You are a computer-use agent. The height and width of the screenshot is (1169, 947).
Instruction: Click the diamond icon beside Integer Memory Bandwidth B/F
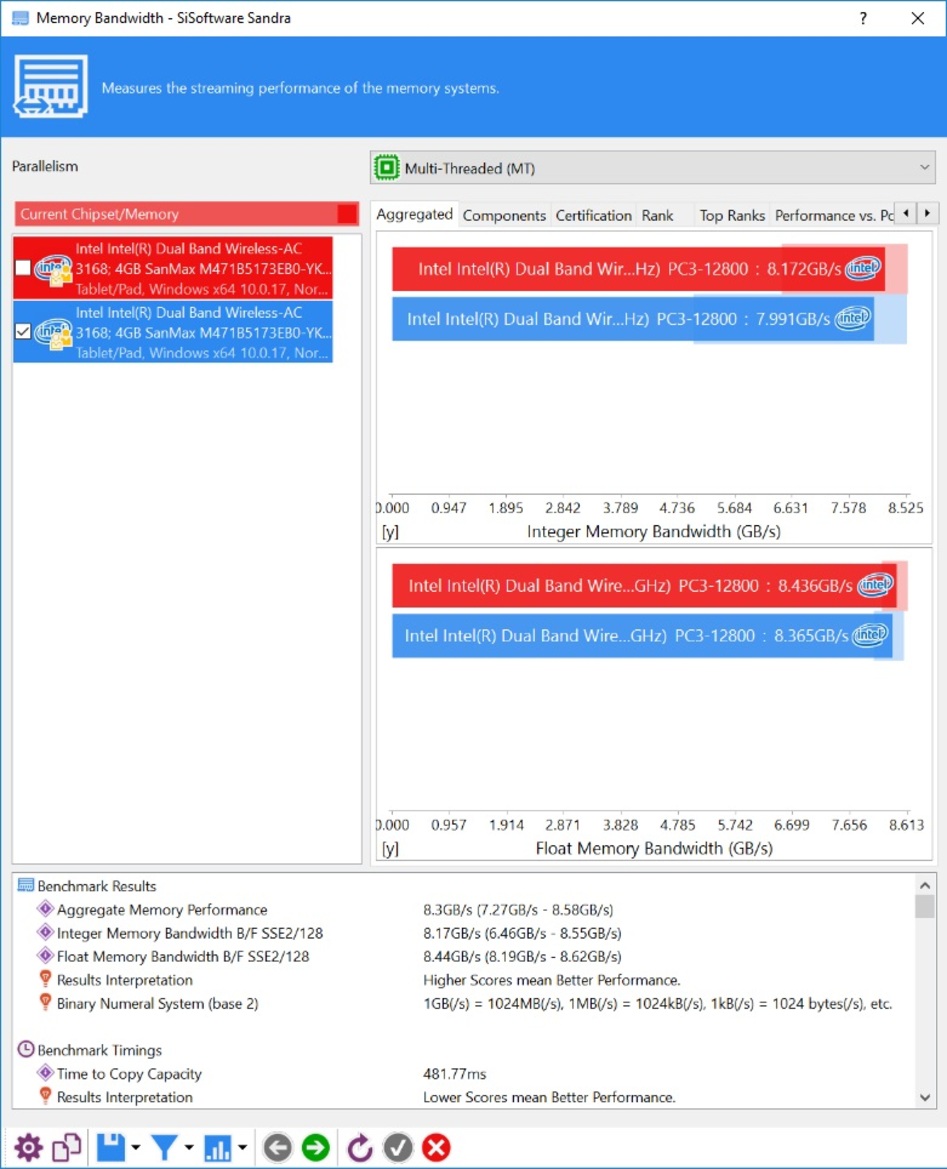coord(45,933)
